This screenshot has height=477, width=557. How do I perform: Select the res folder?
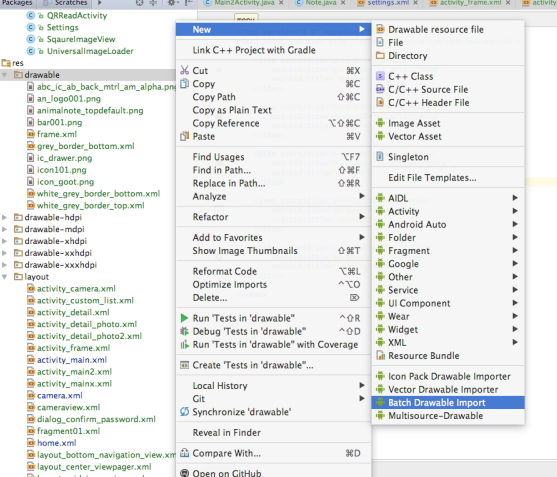tap(17, 63)
